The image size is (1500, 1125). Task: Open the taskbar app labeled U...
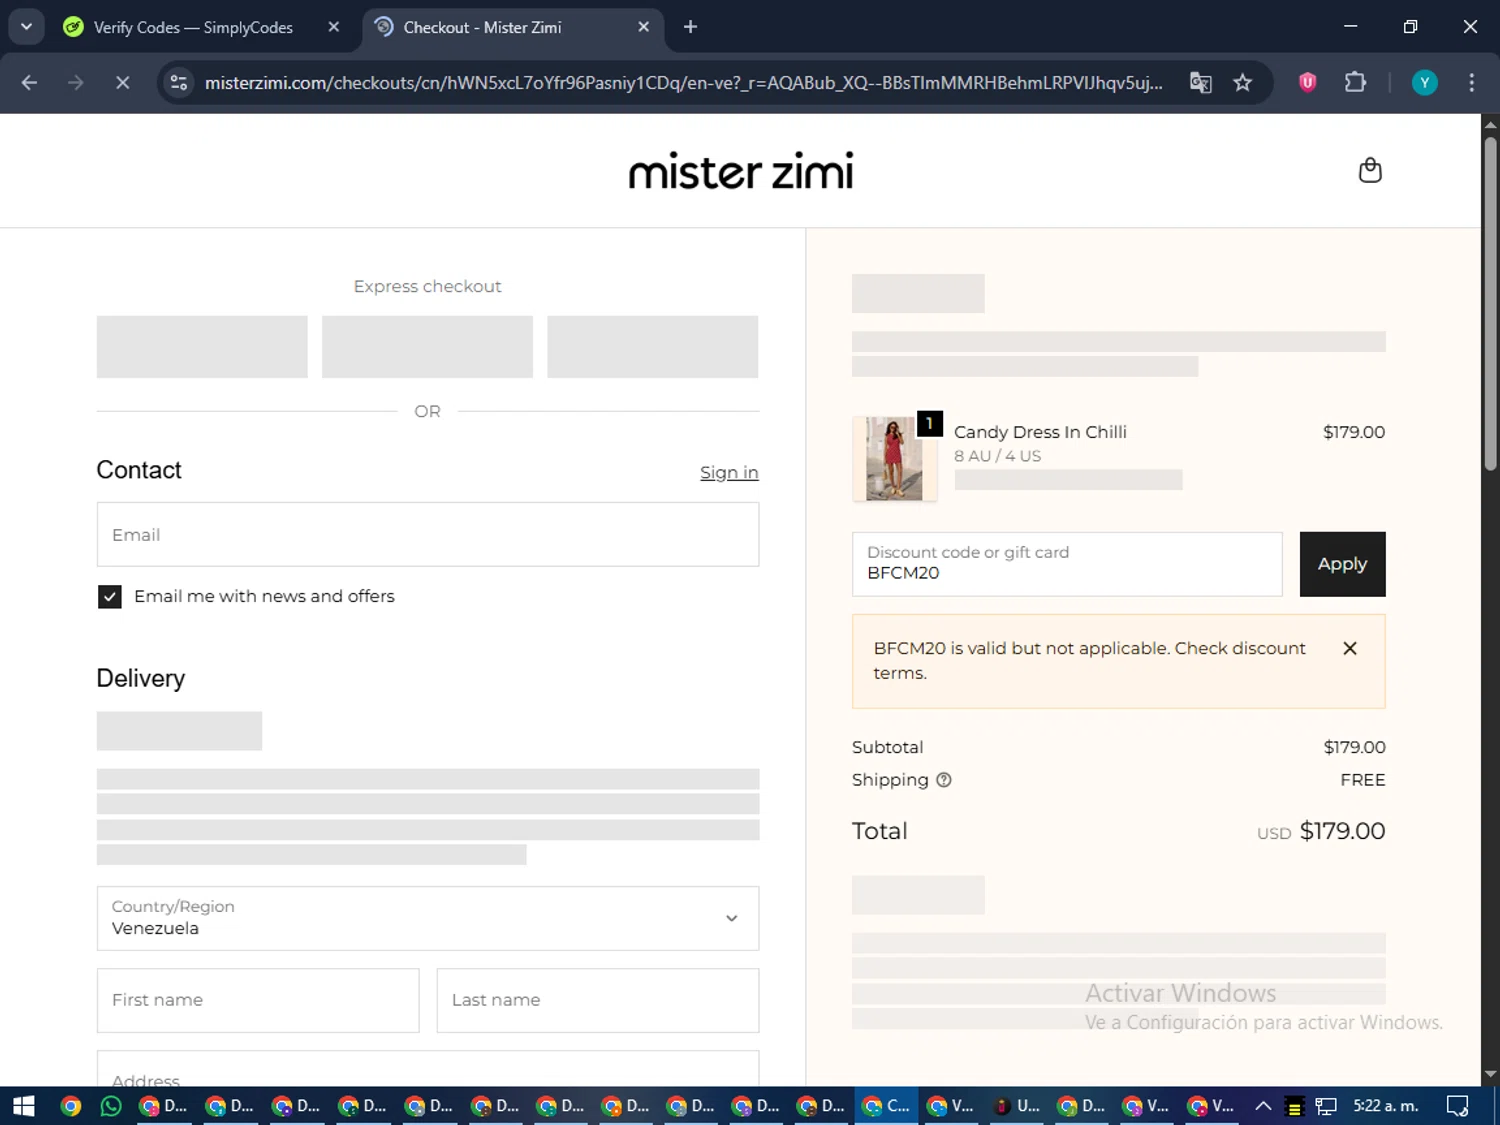(x=1016, y=1106)
